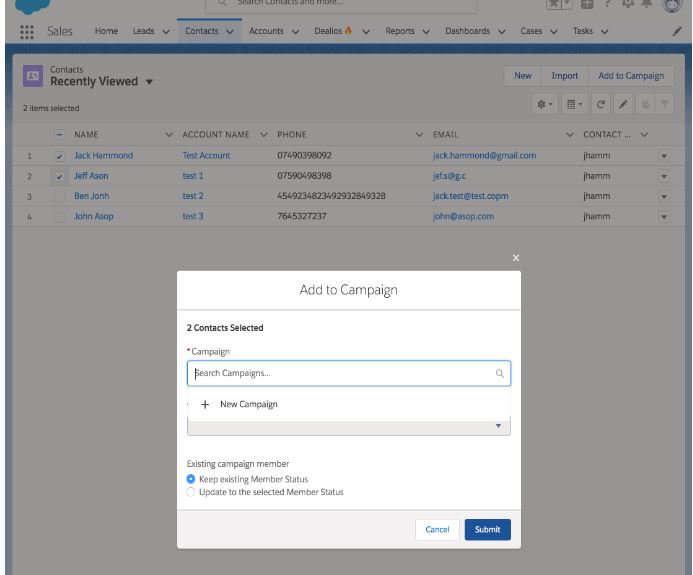Go to the Reports tab
Screen dimensions: 693x575
point(400,31)
